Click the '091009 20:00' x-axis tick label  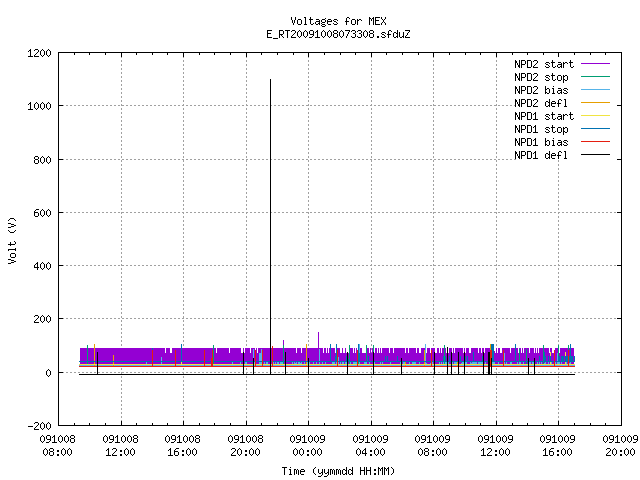coord(620,446)
